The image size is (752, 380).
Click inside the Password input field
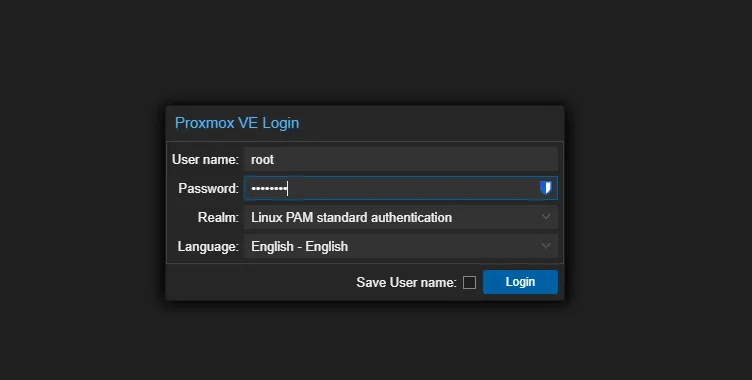(400, 188)
